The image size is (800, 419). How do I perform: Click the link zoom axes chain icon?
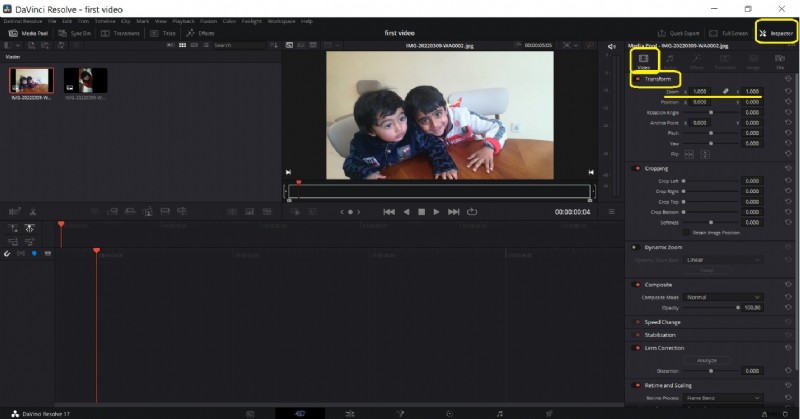[725, 91]
